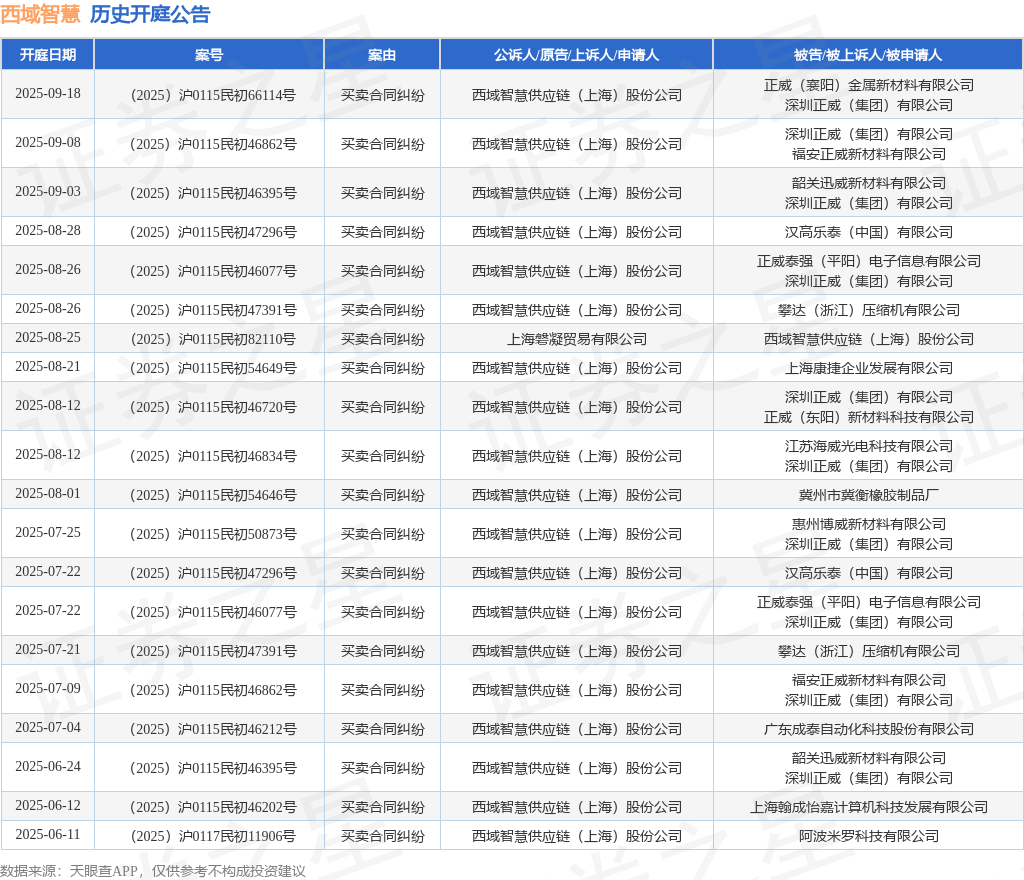Click 汉高乐泰（中国）有限公司 in 2025-08-28 row
This screenshot has width=1024, height=880.
point(869,232)
